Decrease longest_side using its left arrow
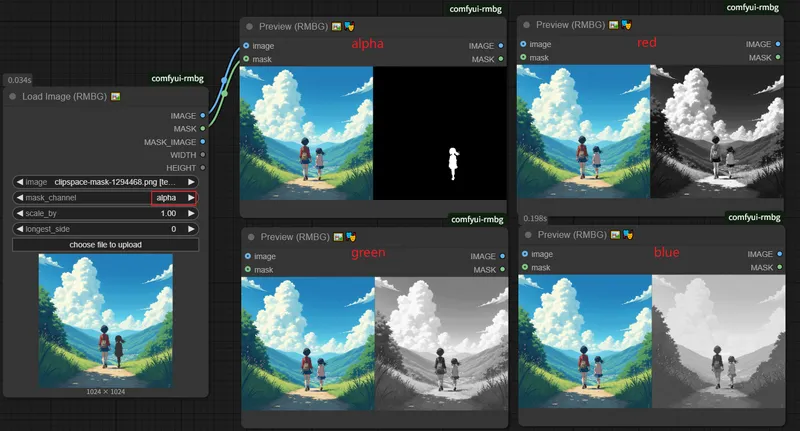The width and height of the screenshot is (800, 431). click(x=19, y=229)
